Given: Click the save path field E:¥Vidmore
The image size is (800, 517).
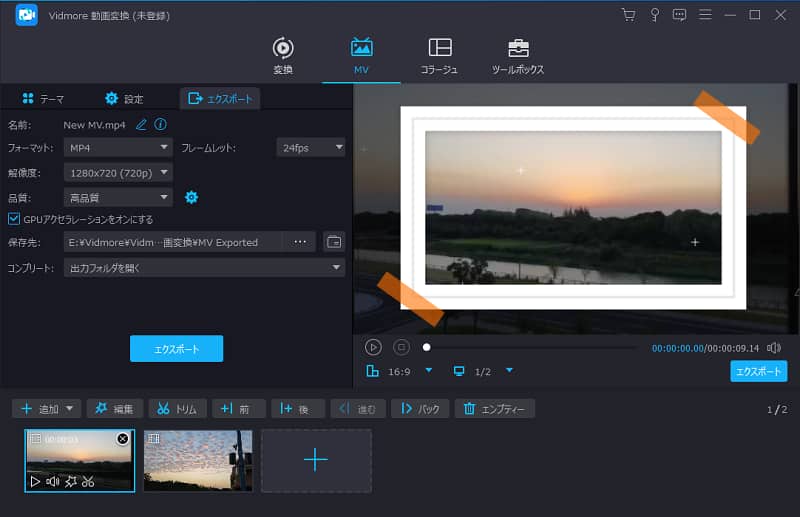Looking at the screenshot, I should pos(173,242).
